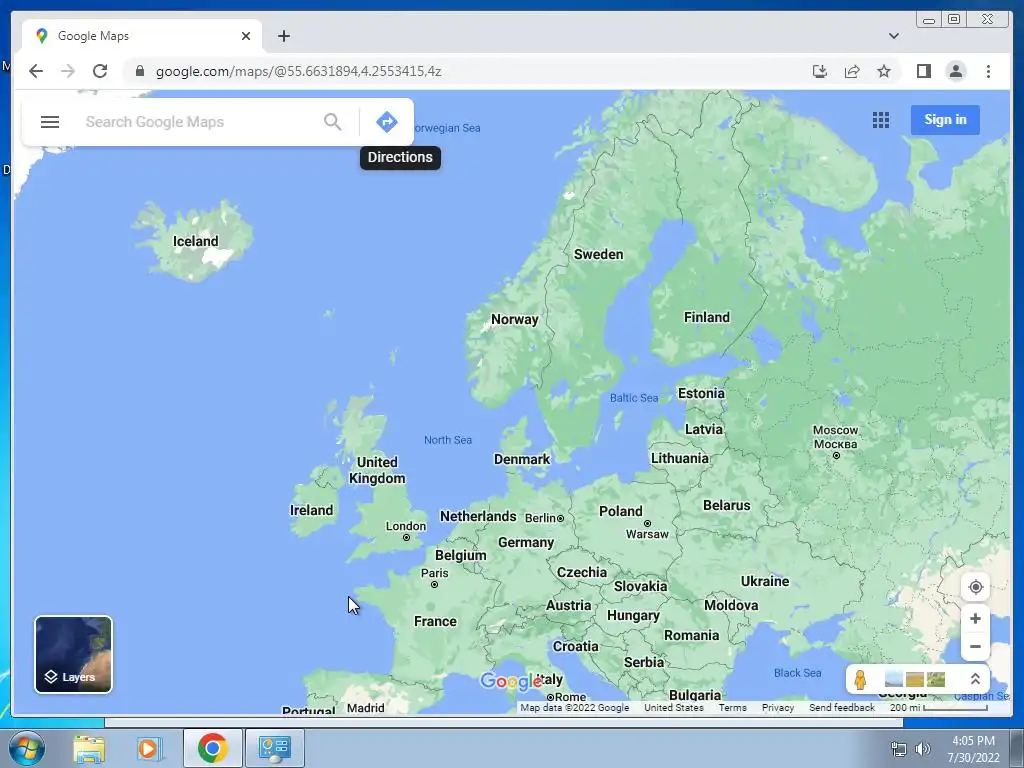Open the Chrome profile avatar

tap(955, 71)
